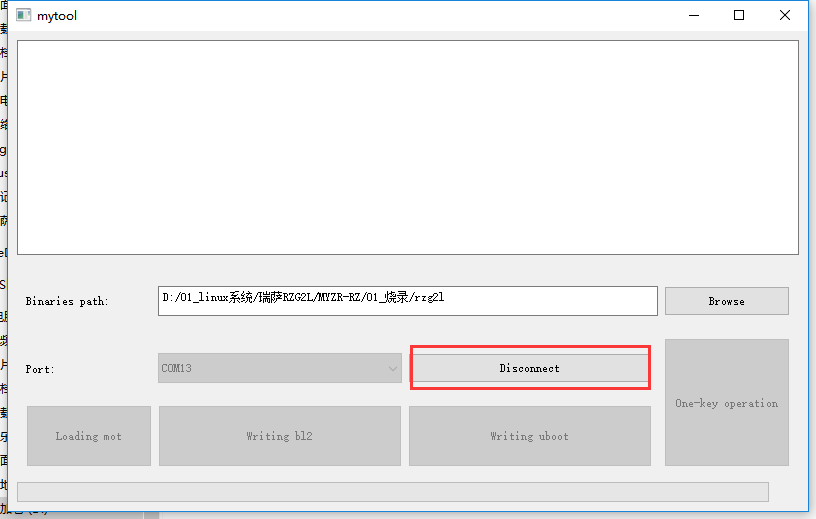Click the Browse button
816x519 pixels.
coord(726,301)
